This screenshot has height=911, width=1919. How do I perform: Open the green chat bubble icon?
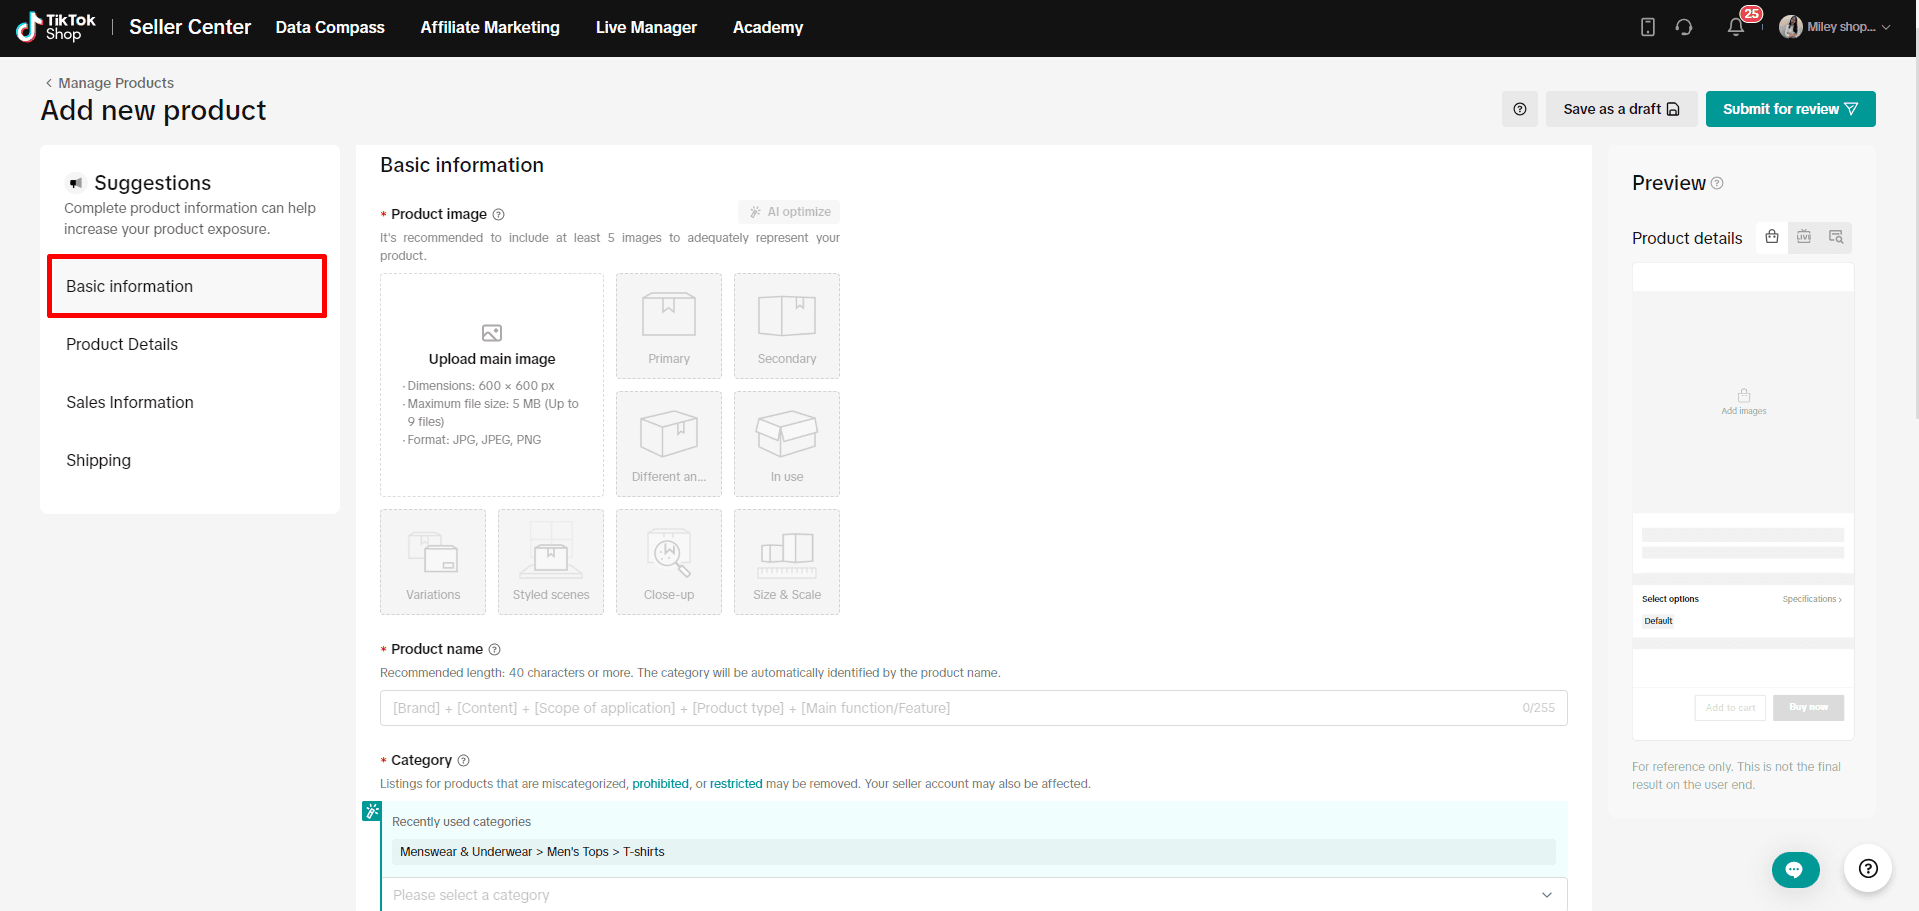pos(1795,869)
